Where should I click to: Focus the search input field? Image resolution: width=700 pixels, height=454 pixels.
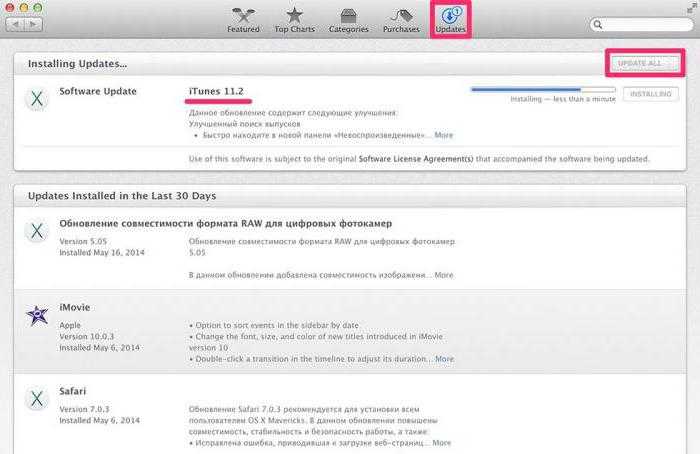click(x=642, y=25)
